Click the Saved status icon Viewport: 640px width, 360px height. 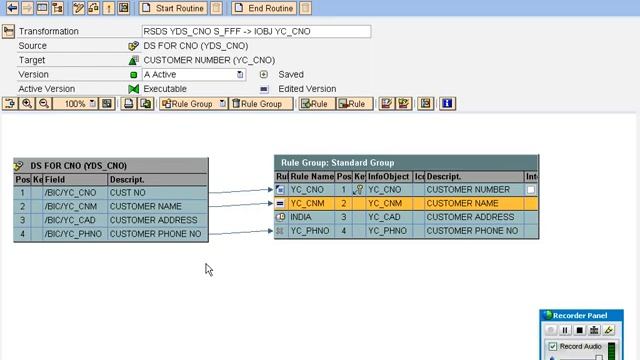(x=264, y=75)
